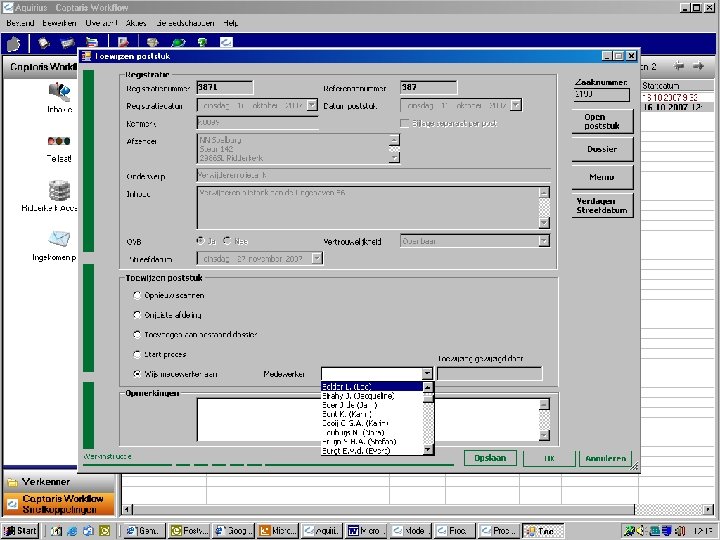Choose the (Stefan) entry in Medewerker list

coord(371,442)
